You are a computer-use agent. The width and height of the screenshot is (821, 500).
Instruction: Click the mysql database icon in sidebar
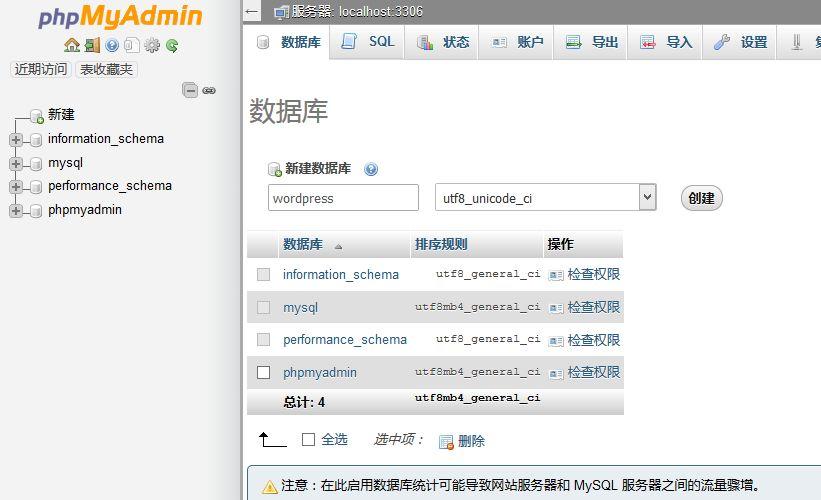click(x=36, y=164)
